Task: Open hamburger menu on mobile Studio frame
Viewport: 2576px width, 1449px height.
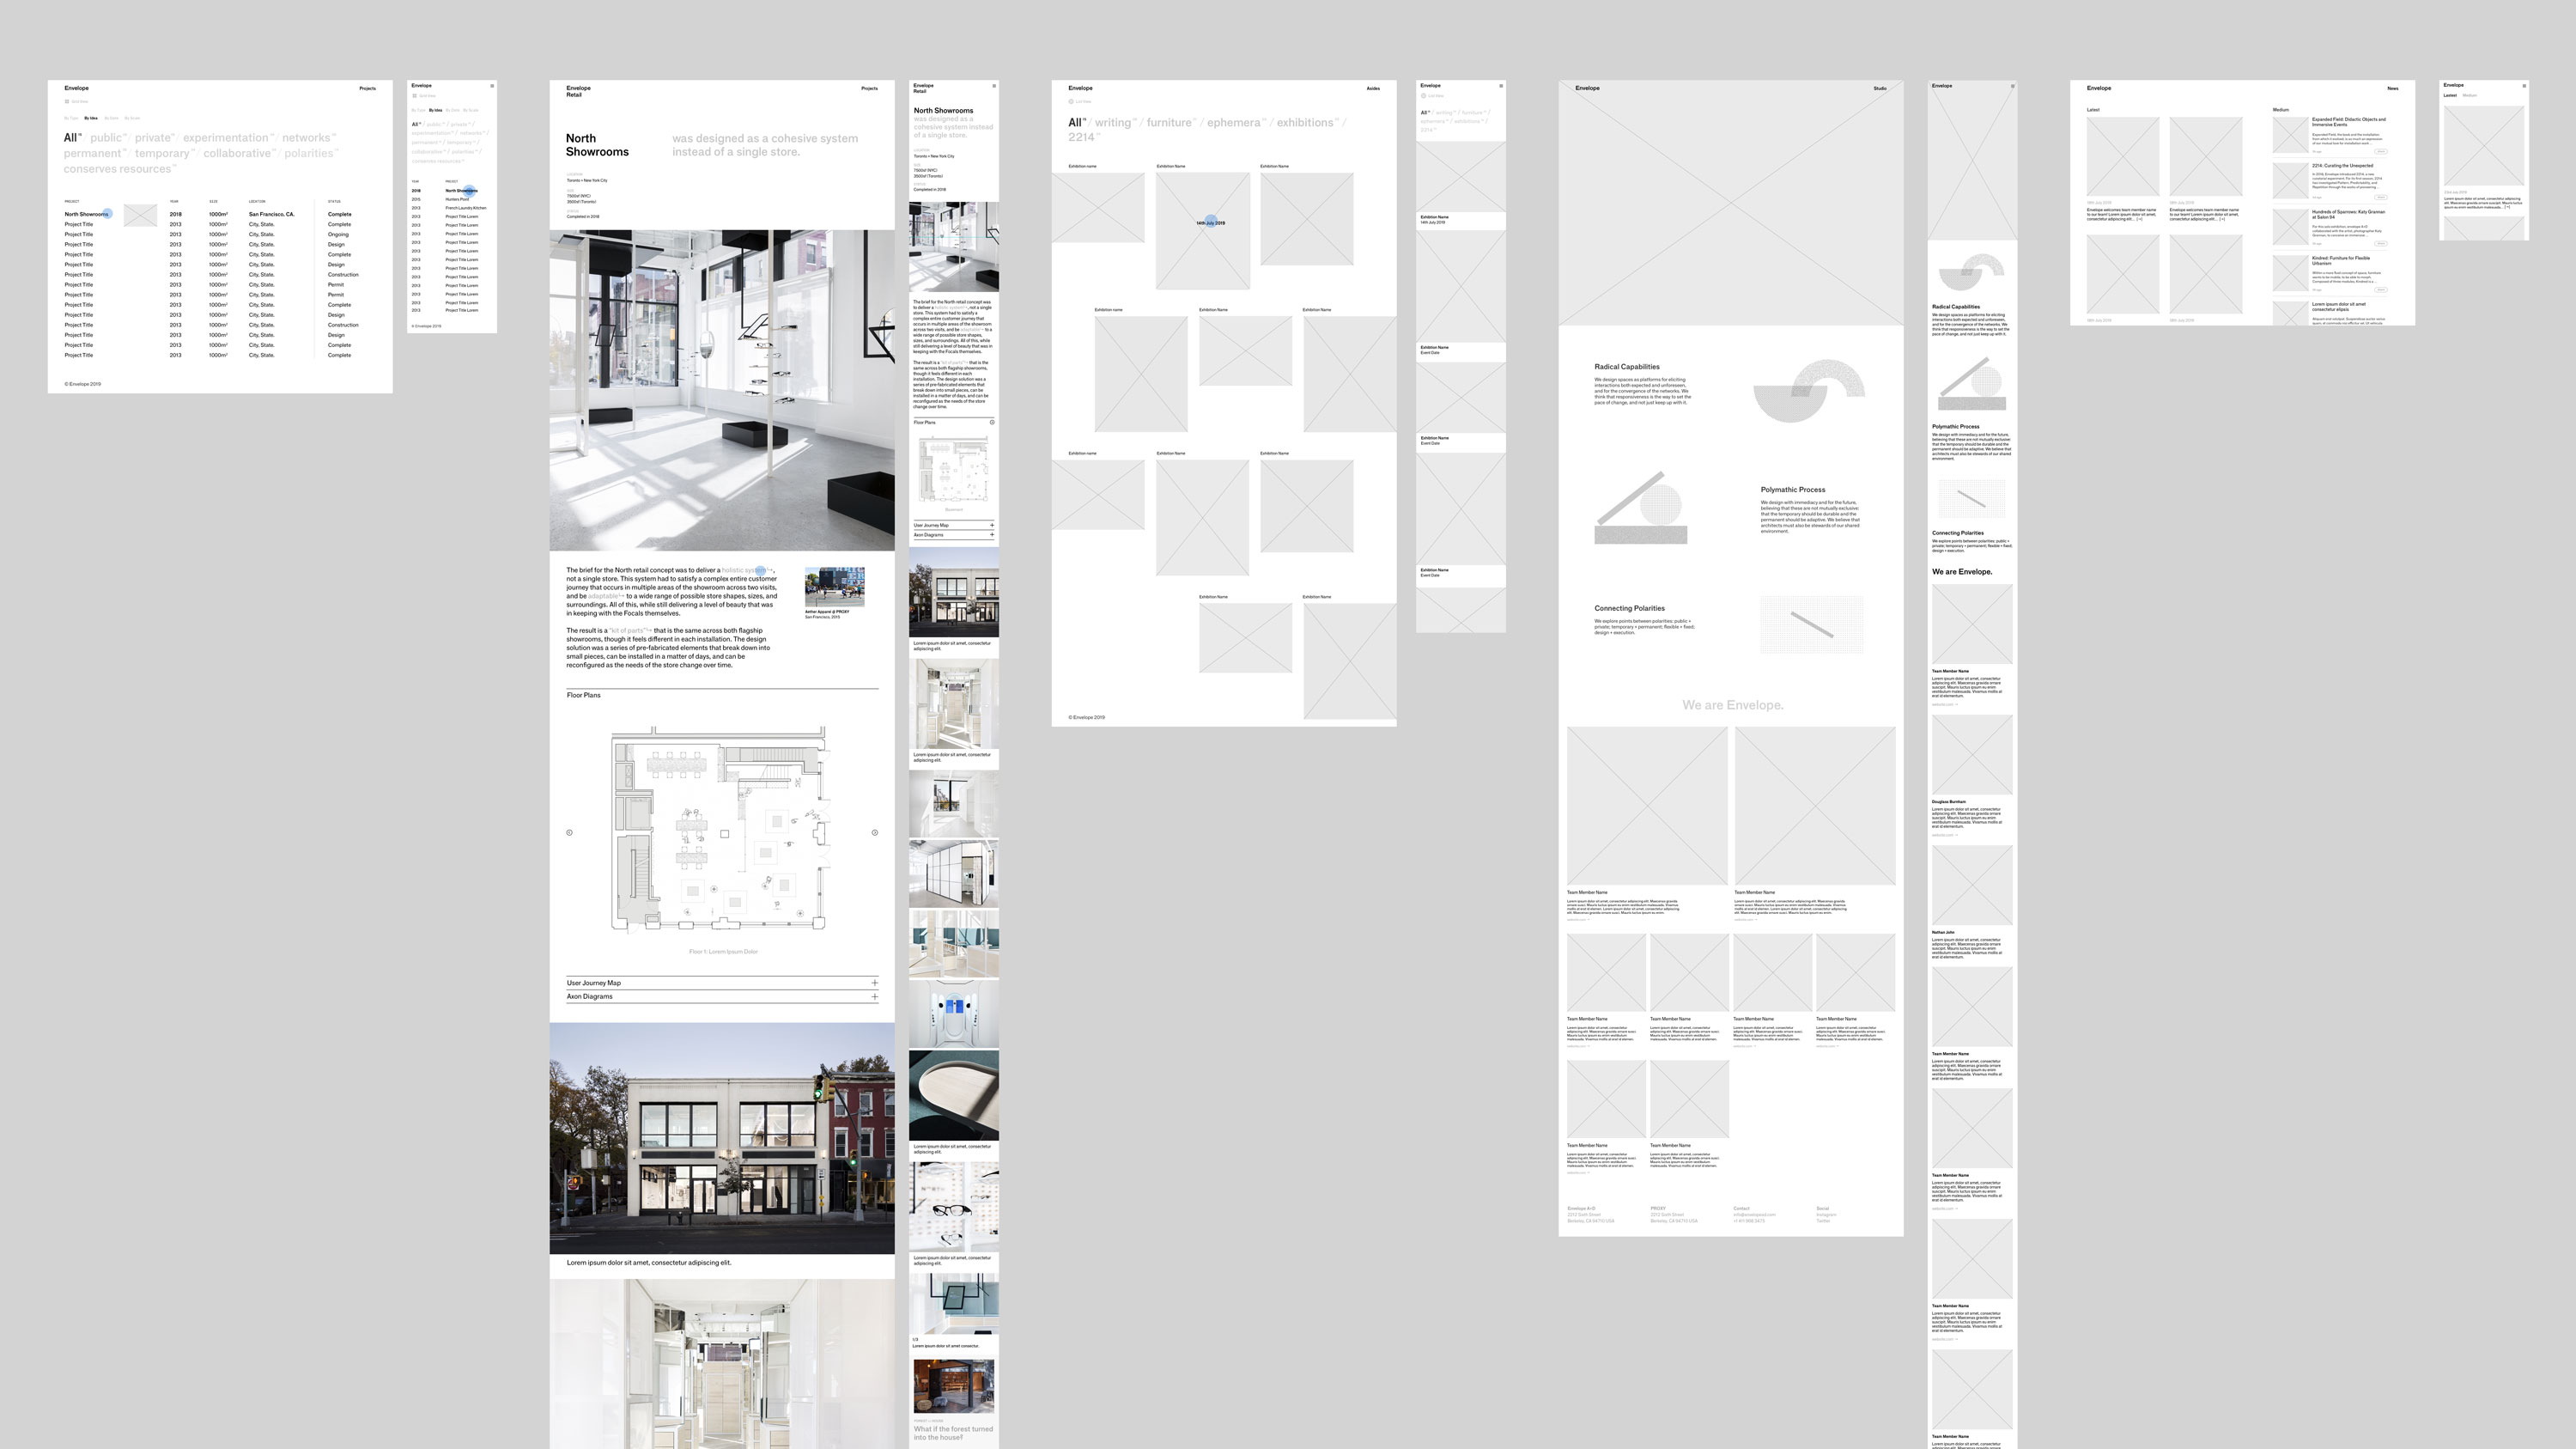Action: click(x=2012, y=86)
